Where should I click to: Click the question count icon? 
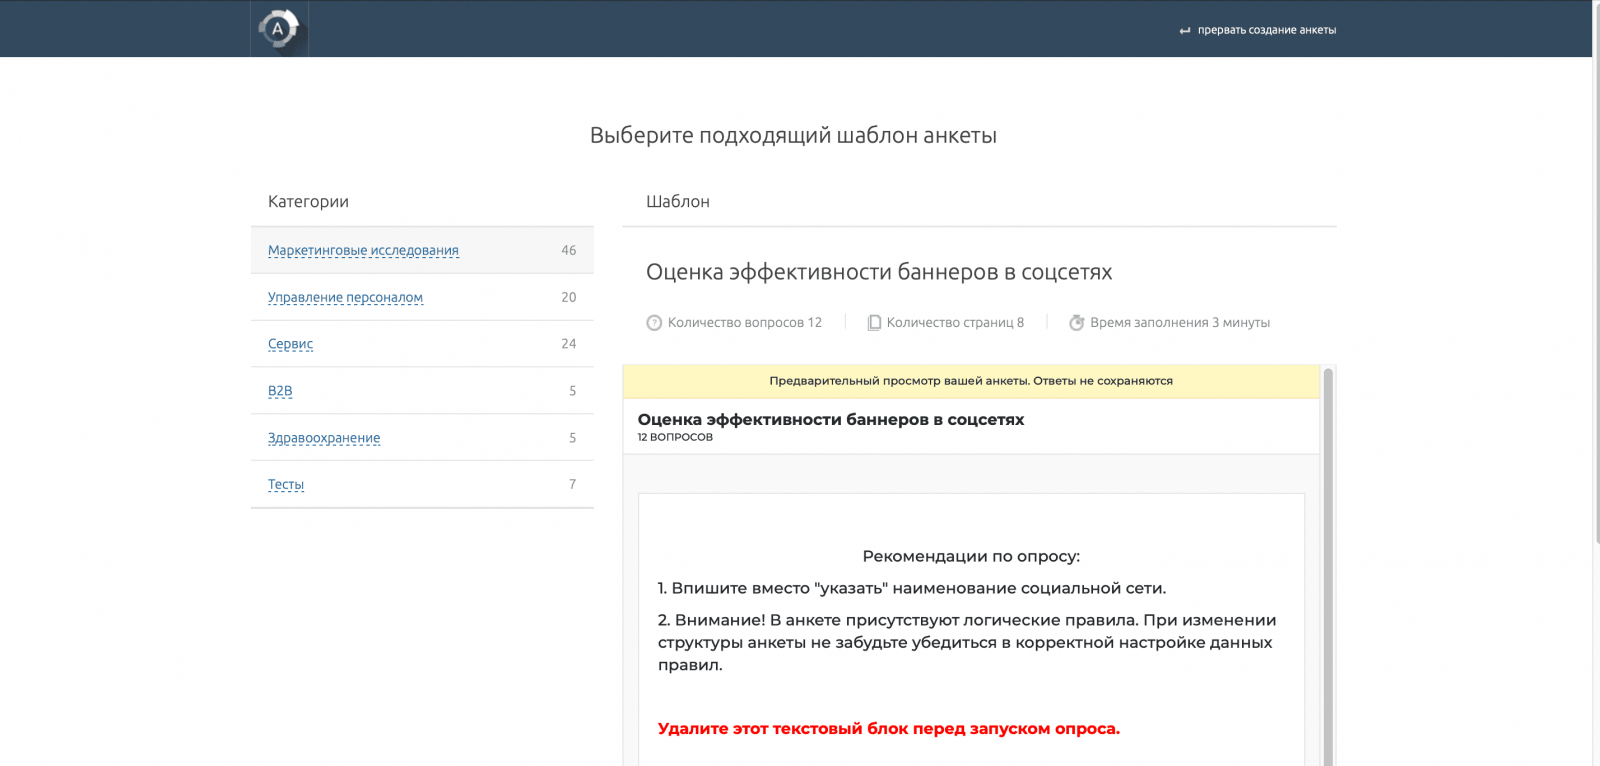click(x=654, y=323)
